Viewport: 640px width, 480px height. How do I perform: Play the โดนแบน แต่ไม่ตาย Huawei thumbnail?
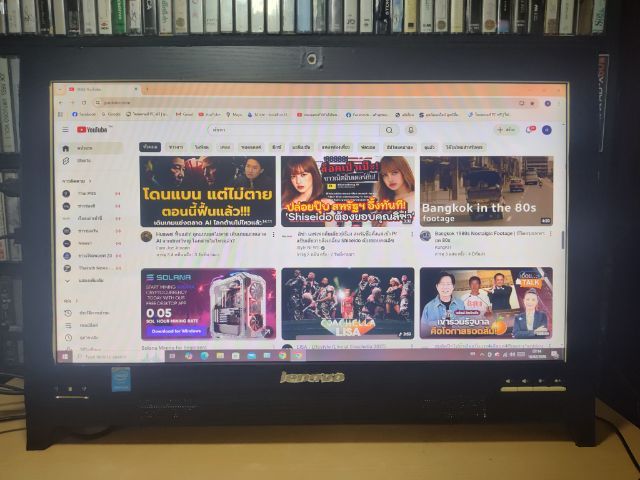coord(207,191)
